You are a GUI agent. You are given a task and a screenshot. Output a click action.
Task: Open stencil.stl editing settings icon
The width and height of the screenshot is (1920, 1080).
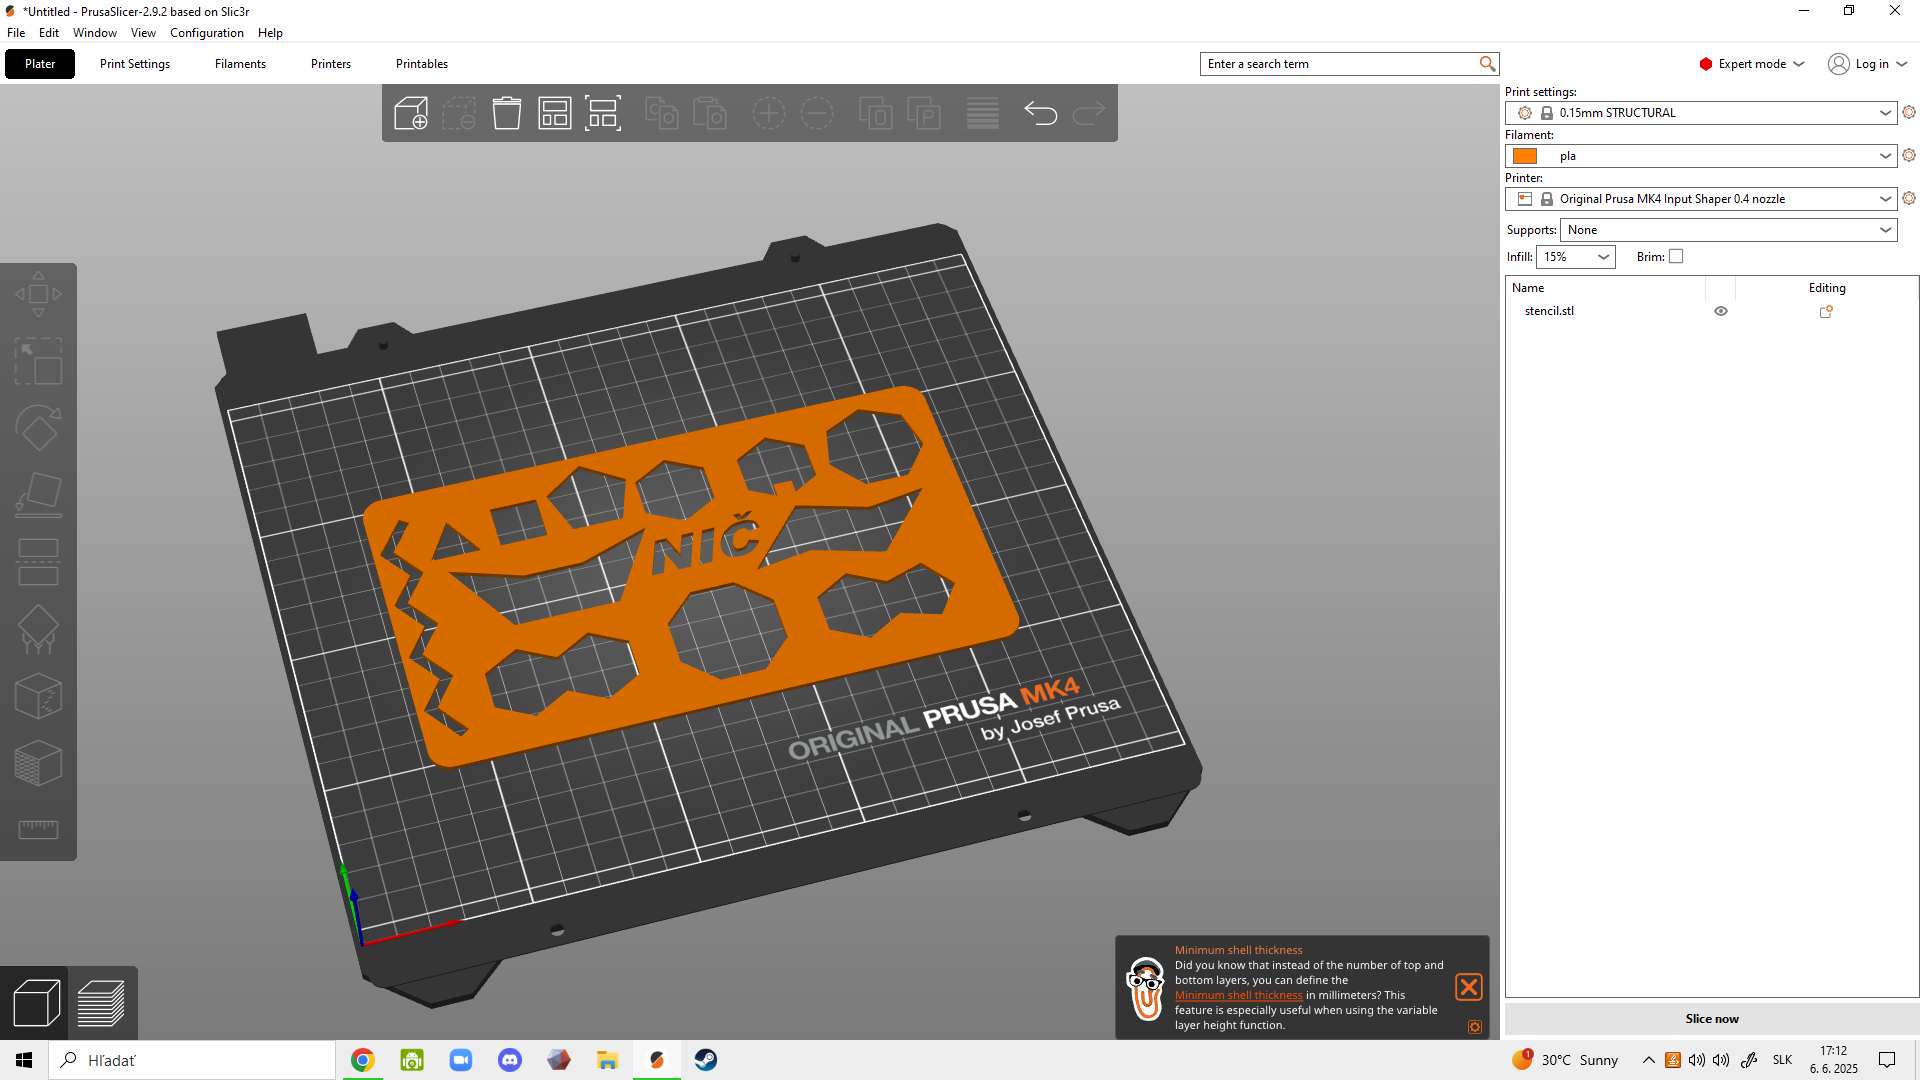(1826, 311)
